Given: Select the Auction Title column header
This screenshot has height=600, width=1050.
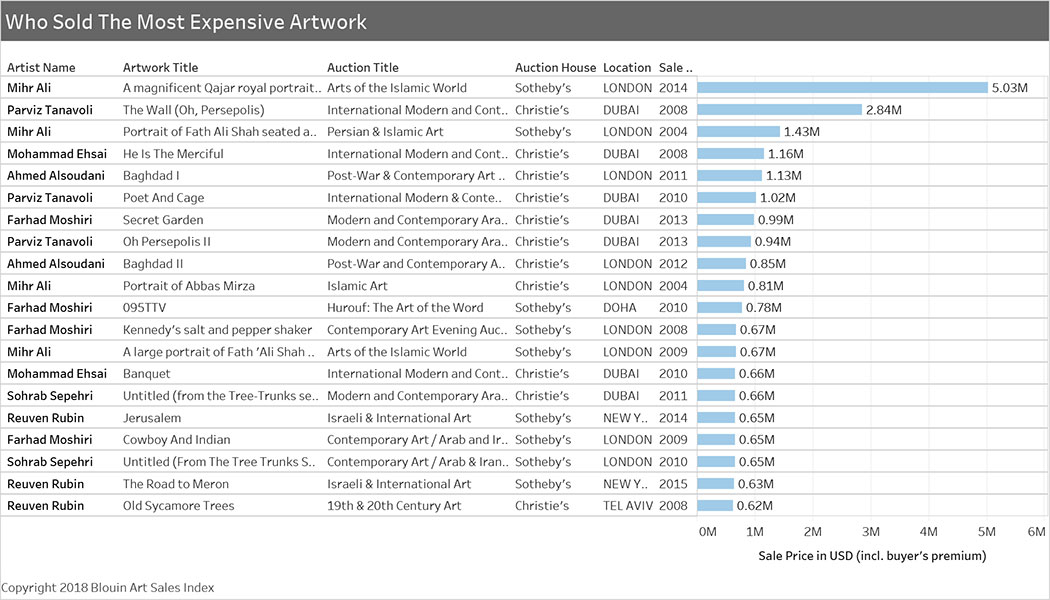Looking at the screenshot, I should click(362, 68).
